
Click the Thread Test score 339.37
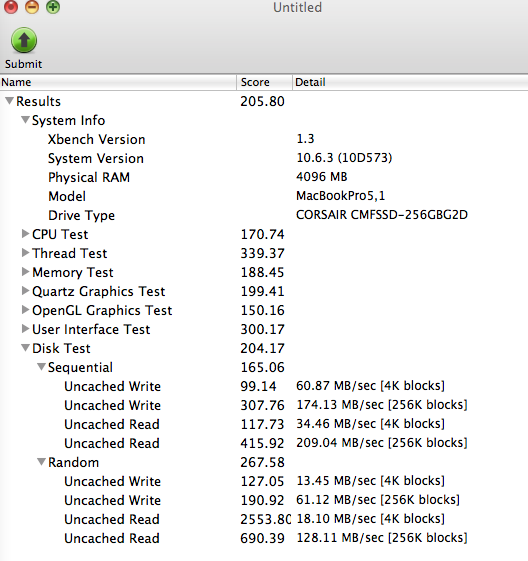pyautogui.click(x=263, y=253)
